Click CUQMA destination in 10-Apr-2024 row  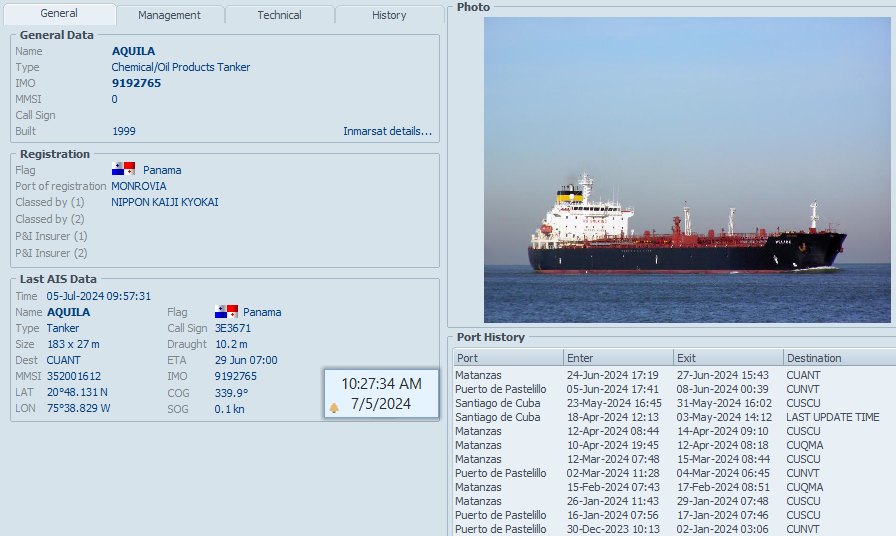(805, 445)
